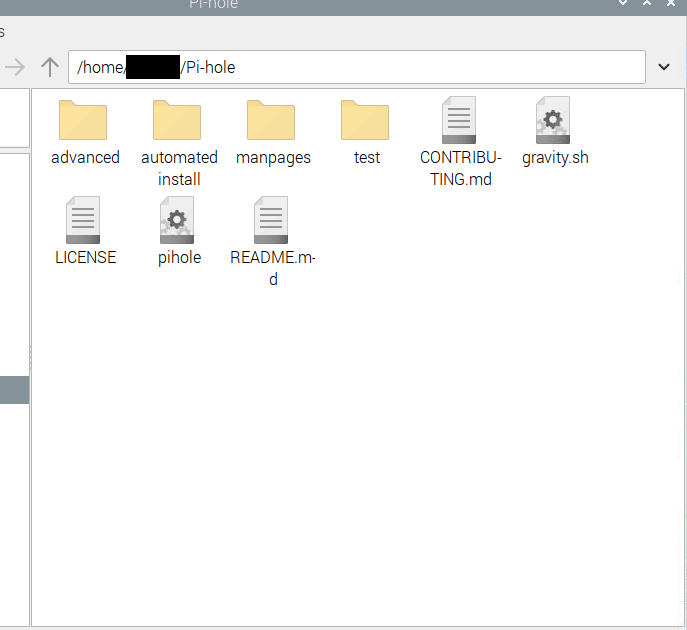687x630 pixels.
Task: Select the README.md document icon
Action: click(x=271, y=220)
